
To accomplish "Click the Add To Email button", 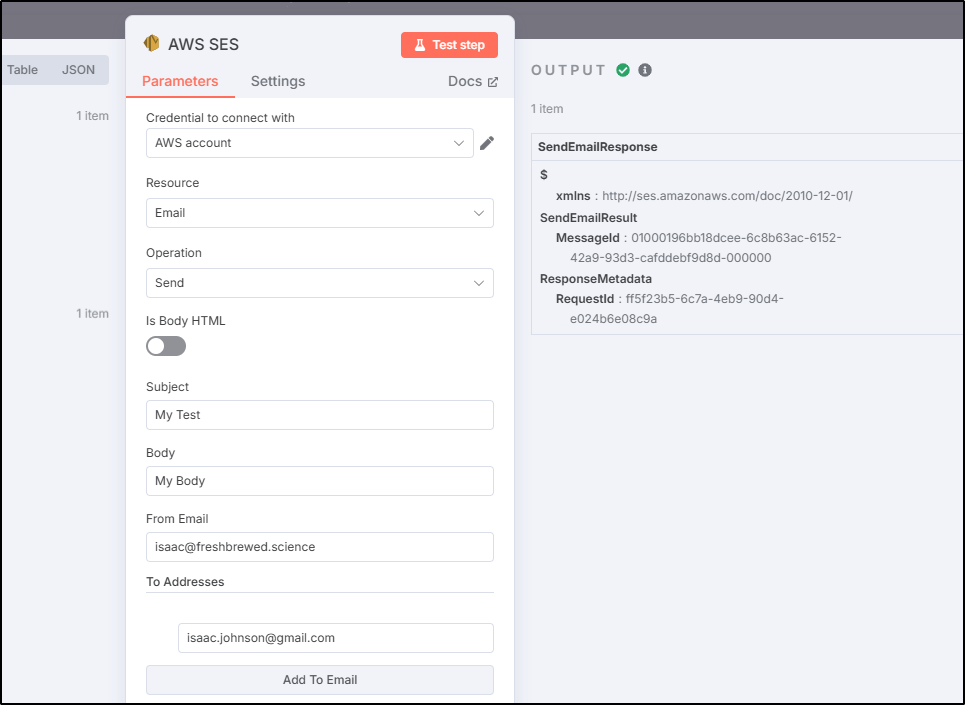I will pos(319,680).
